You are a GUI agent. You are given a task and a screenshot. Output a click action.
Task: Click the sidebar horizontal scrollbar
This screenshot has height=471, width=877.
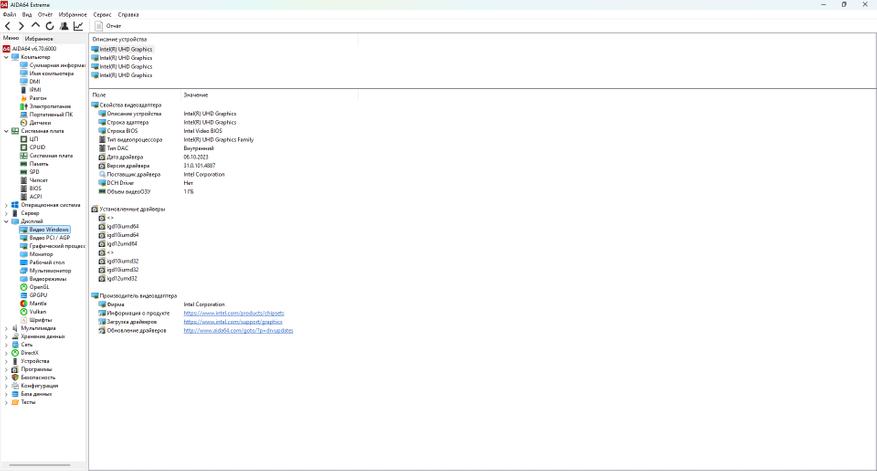[40, 465]
